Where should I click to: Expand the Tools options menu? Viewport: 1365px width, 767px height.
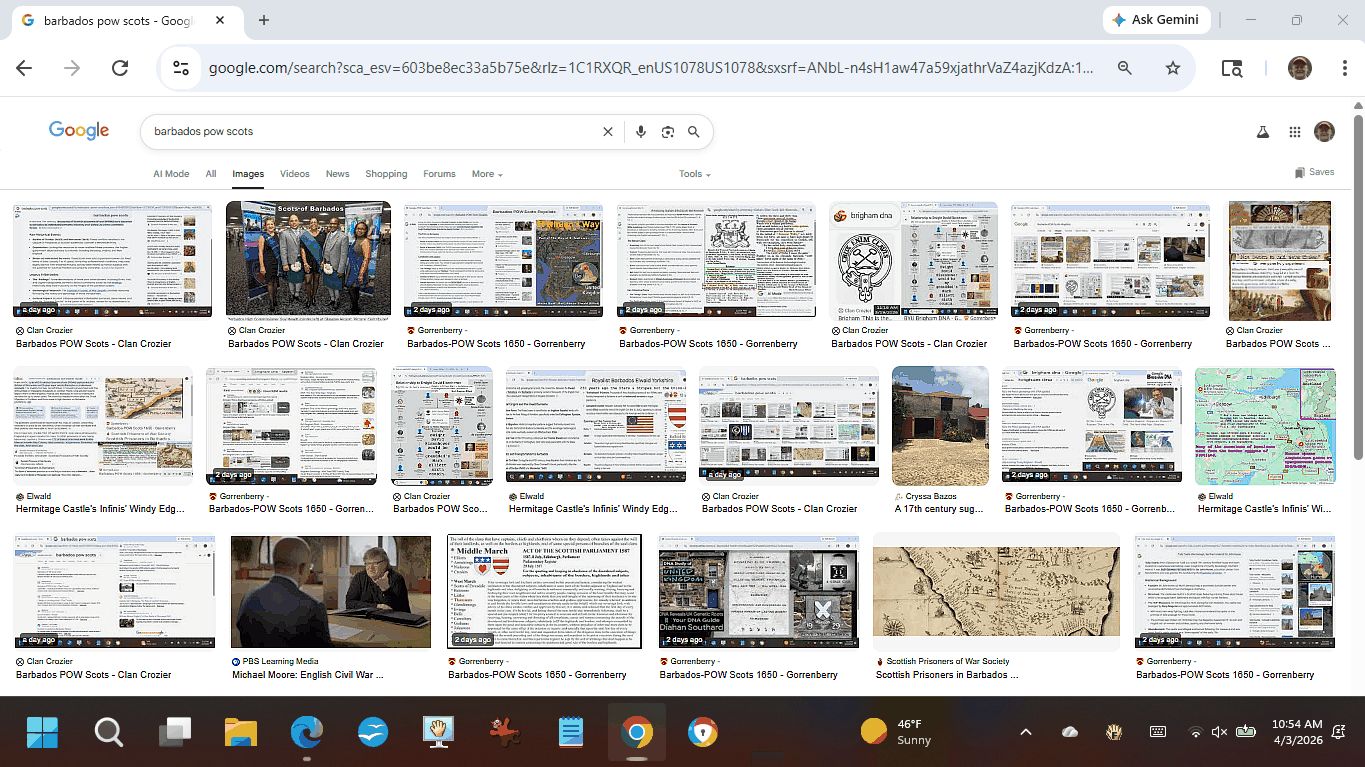[694, 174]
